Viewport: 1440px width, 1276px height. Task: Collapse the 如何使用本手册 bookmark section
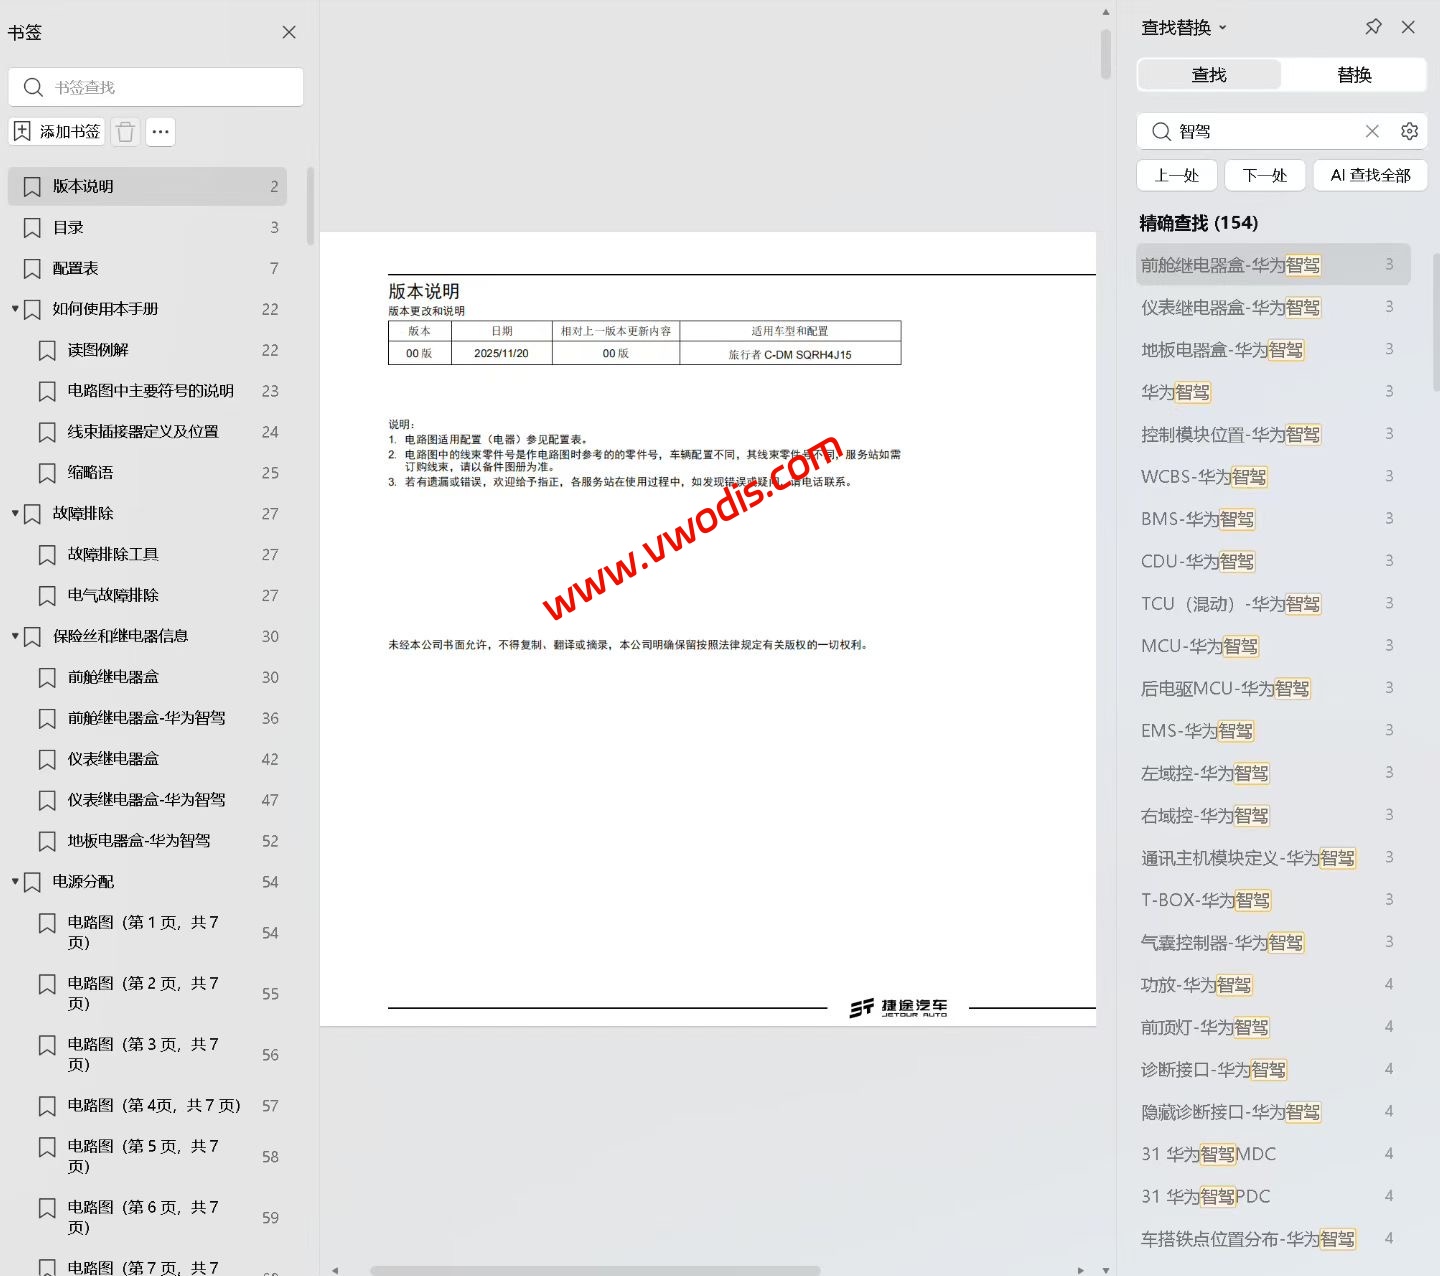click(15, 309)
